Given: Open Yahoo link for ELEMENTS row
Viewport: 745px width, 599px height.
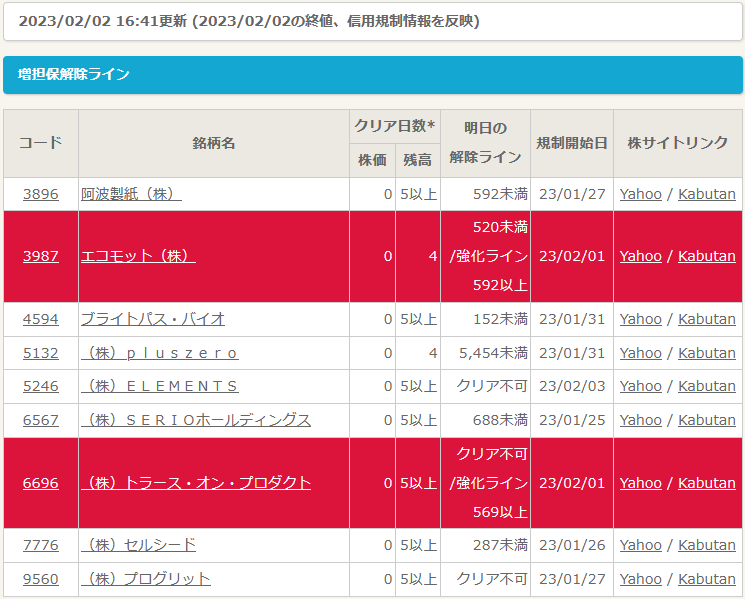Looking at the screenshot, I should click(x=640, y=386).
